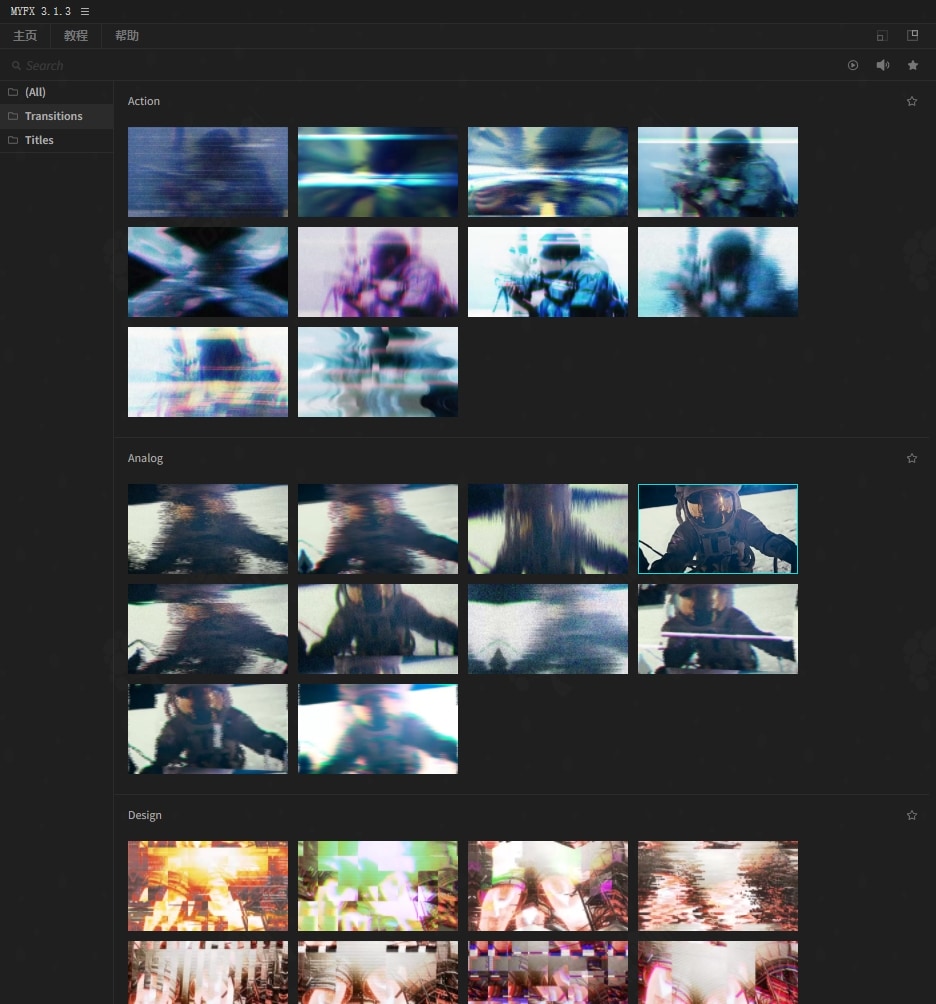The image size is (936, 1004).
Task: Select last second-row Action preset, blurry silhouette
Action: pos(718,272)
